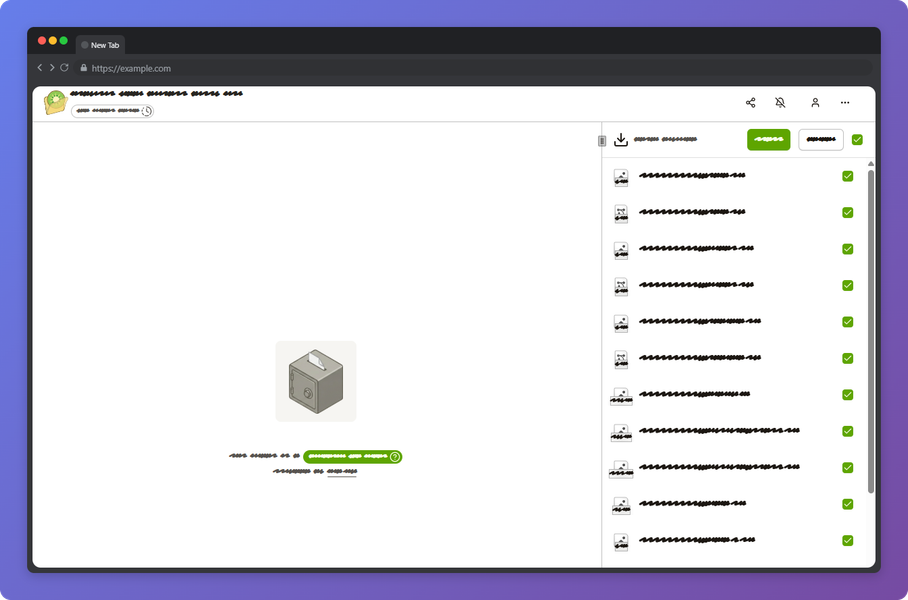
Task: Click the eleventh file's image icon
Action: click(x=621, y=542)
